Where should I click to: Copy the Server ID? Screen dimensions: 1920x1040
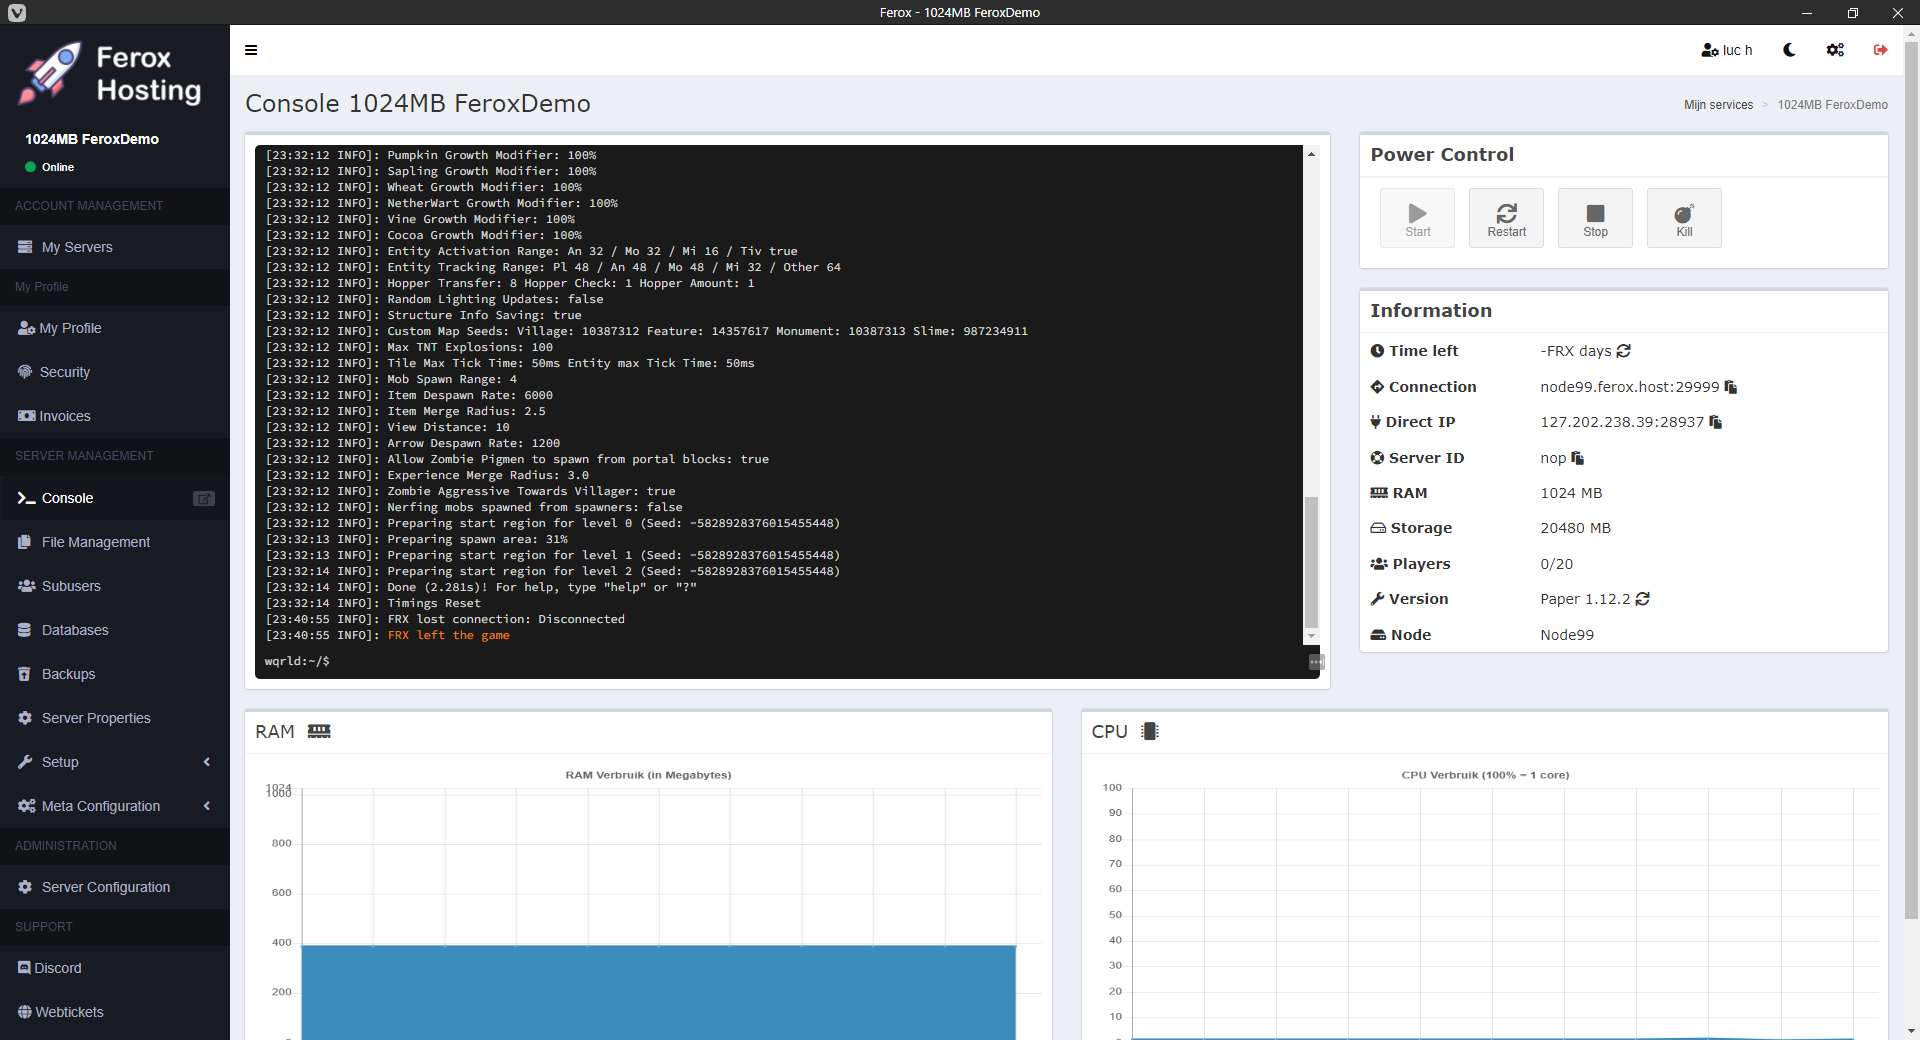click(x=1578, y=458)
